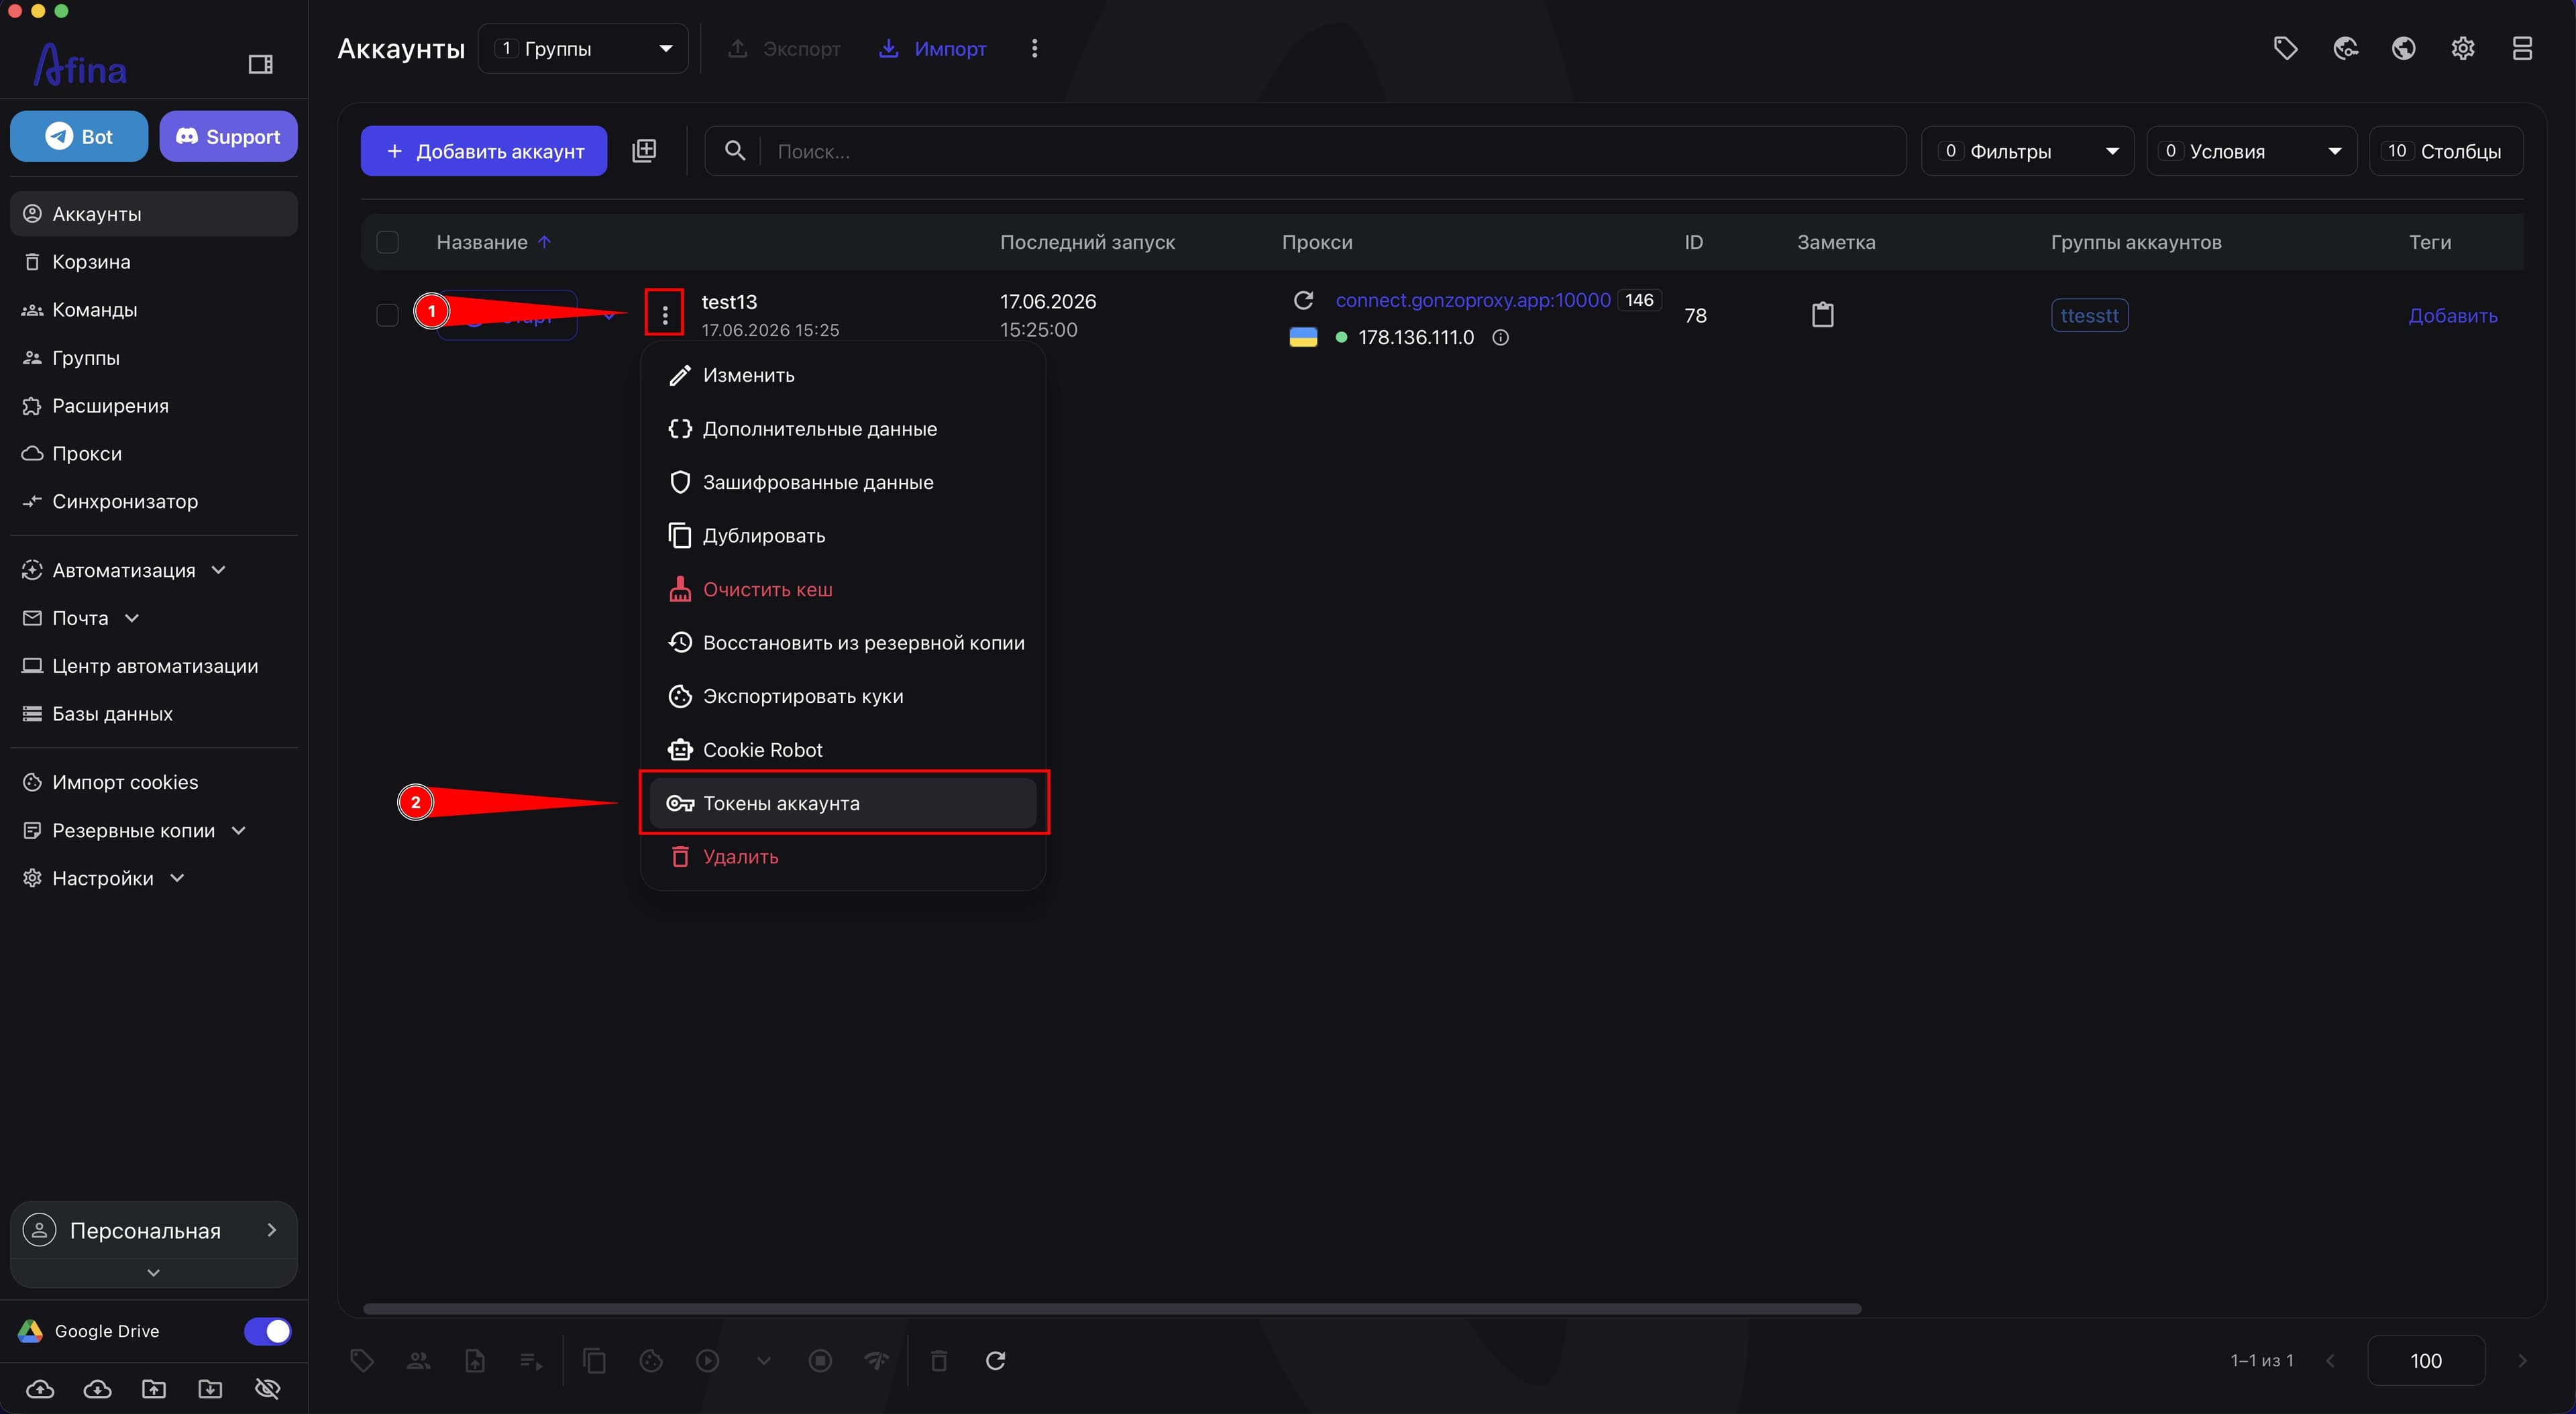Open the note clipboard icon for test13
Screen dimensions: 2576x1414
tap(1822, 315)
